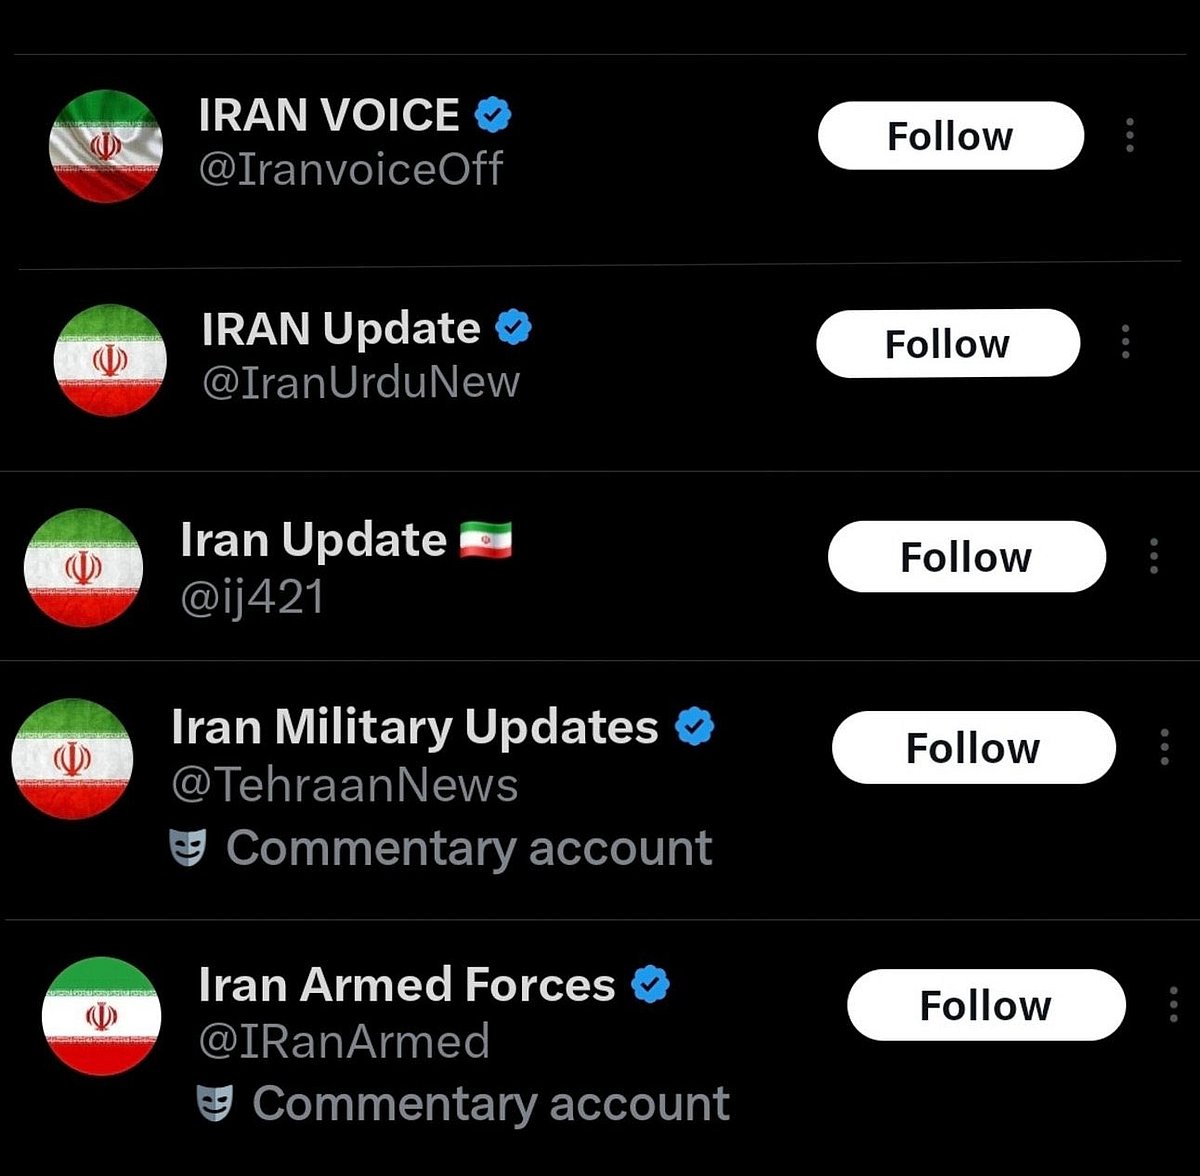The image size is (1200, 1176).
Task: Click the blue checkmark beside IRAN Update
Action: 514,328
